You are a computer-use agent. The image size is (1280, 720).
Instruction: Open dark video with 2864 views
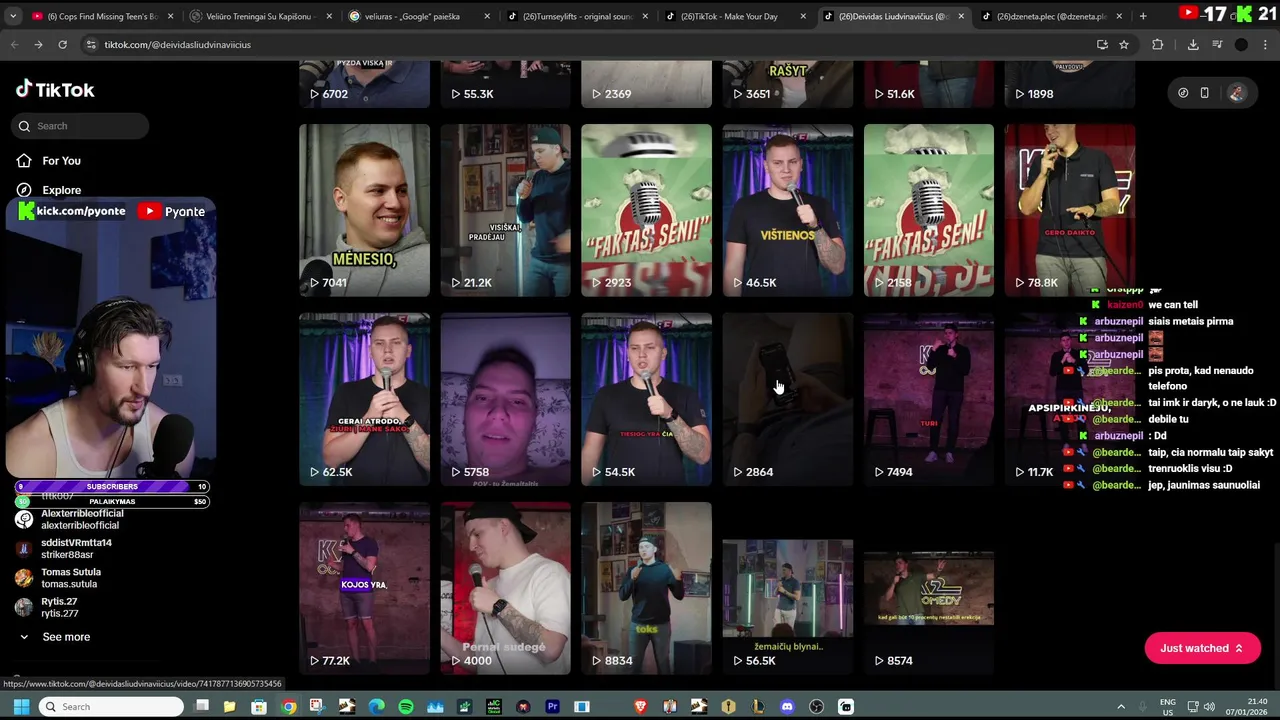click(x=787, y=399)
